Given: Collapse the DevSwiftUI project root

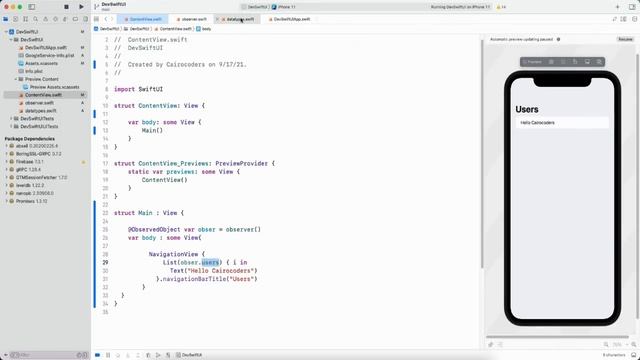Looking at the screenshot, I should pyautogui.click(x=6, y=31).
